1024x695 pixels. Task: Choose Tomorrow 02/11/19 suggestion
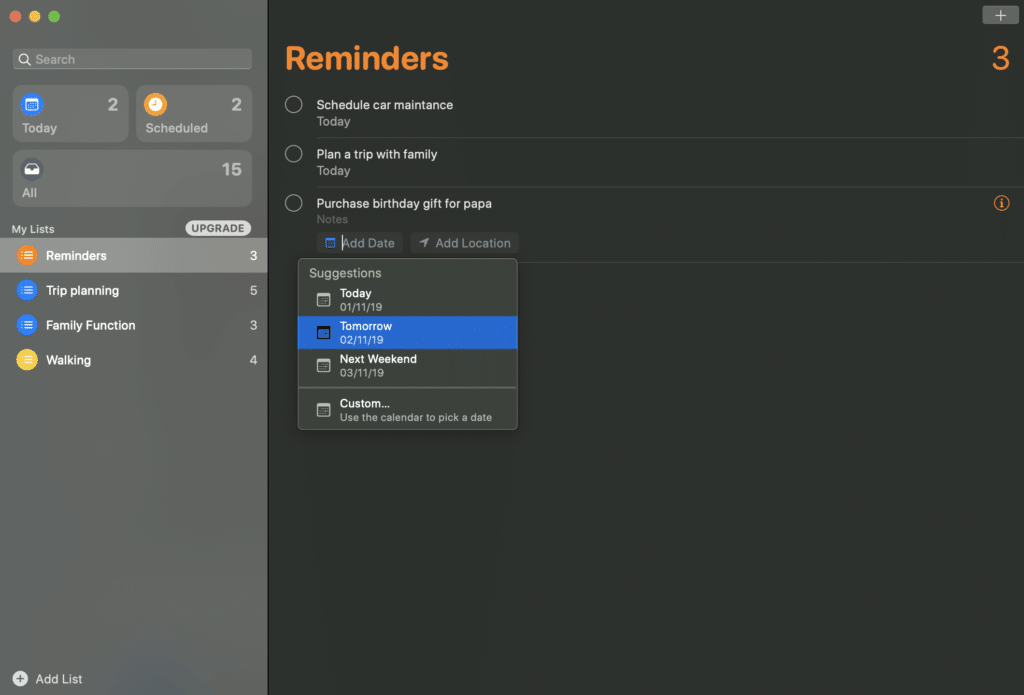408,332
